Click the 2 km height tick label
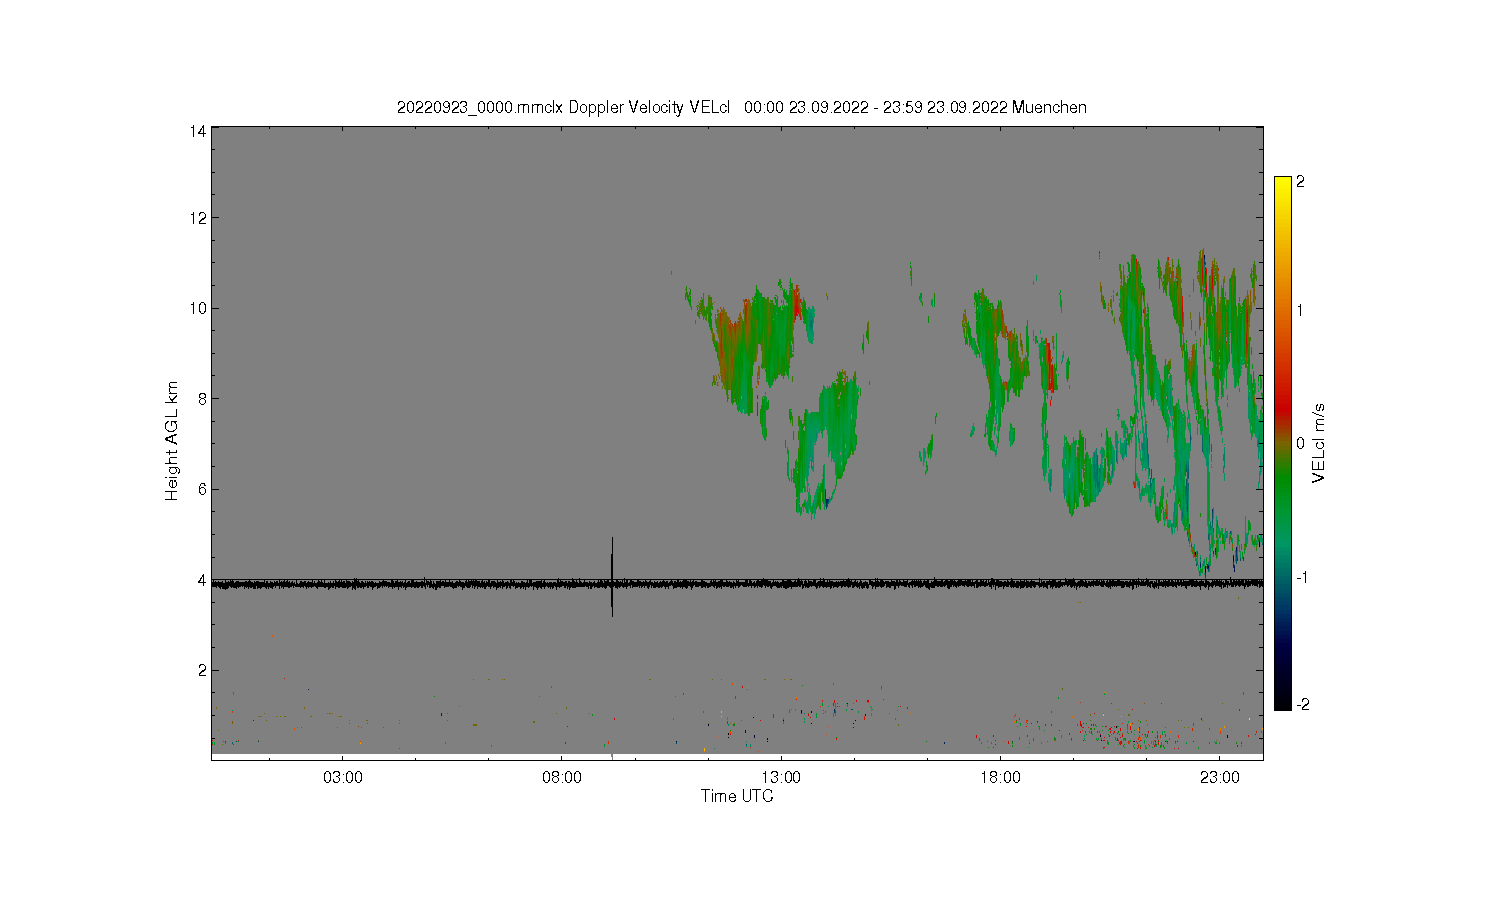The width and height of the screenshot is (1500, 900). 202,670
